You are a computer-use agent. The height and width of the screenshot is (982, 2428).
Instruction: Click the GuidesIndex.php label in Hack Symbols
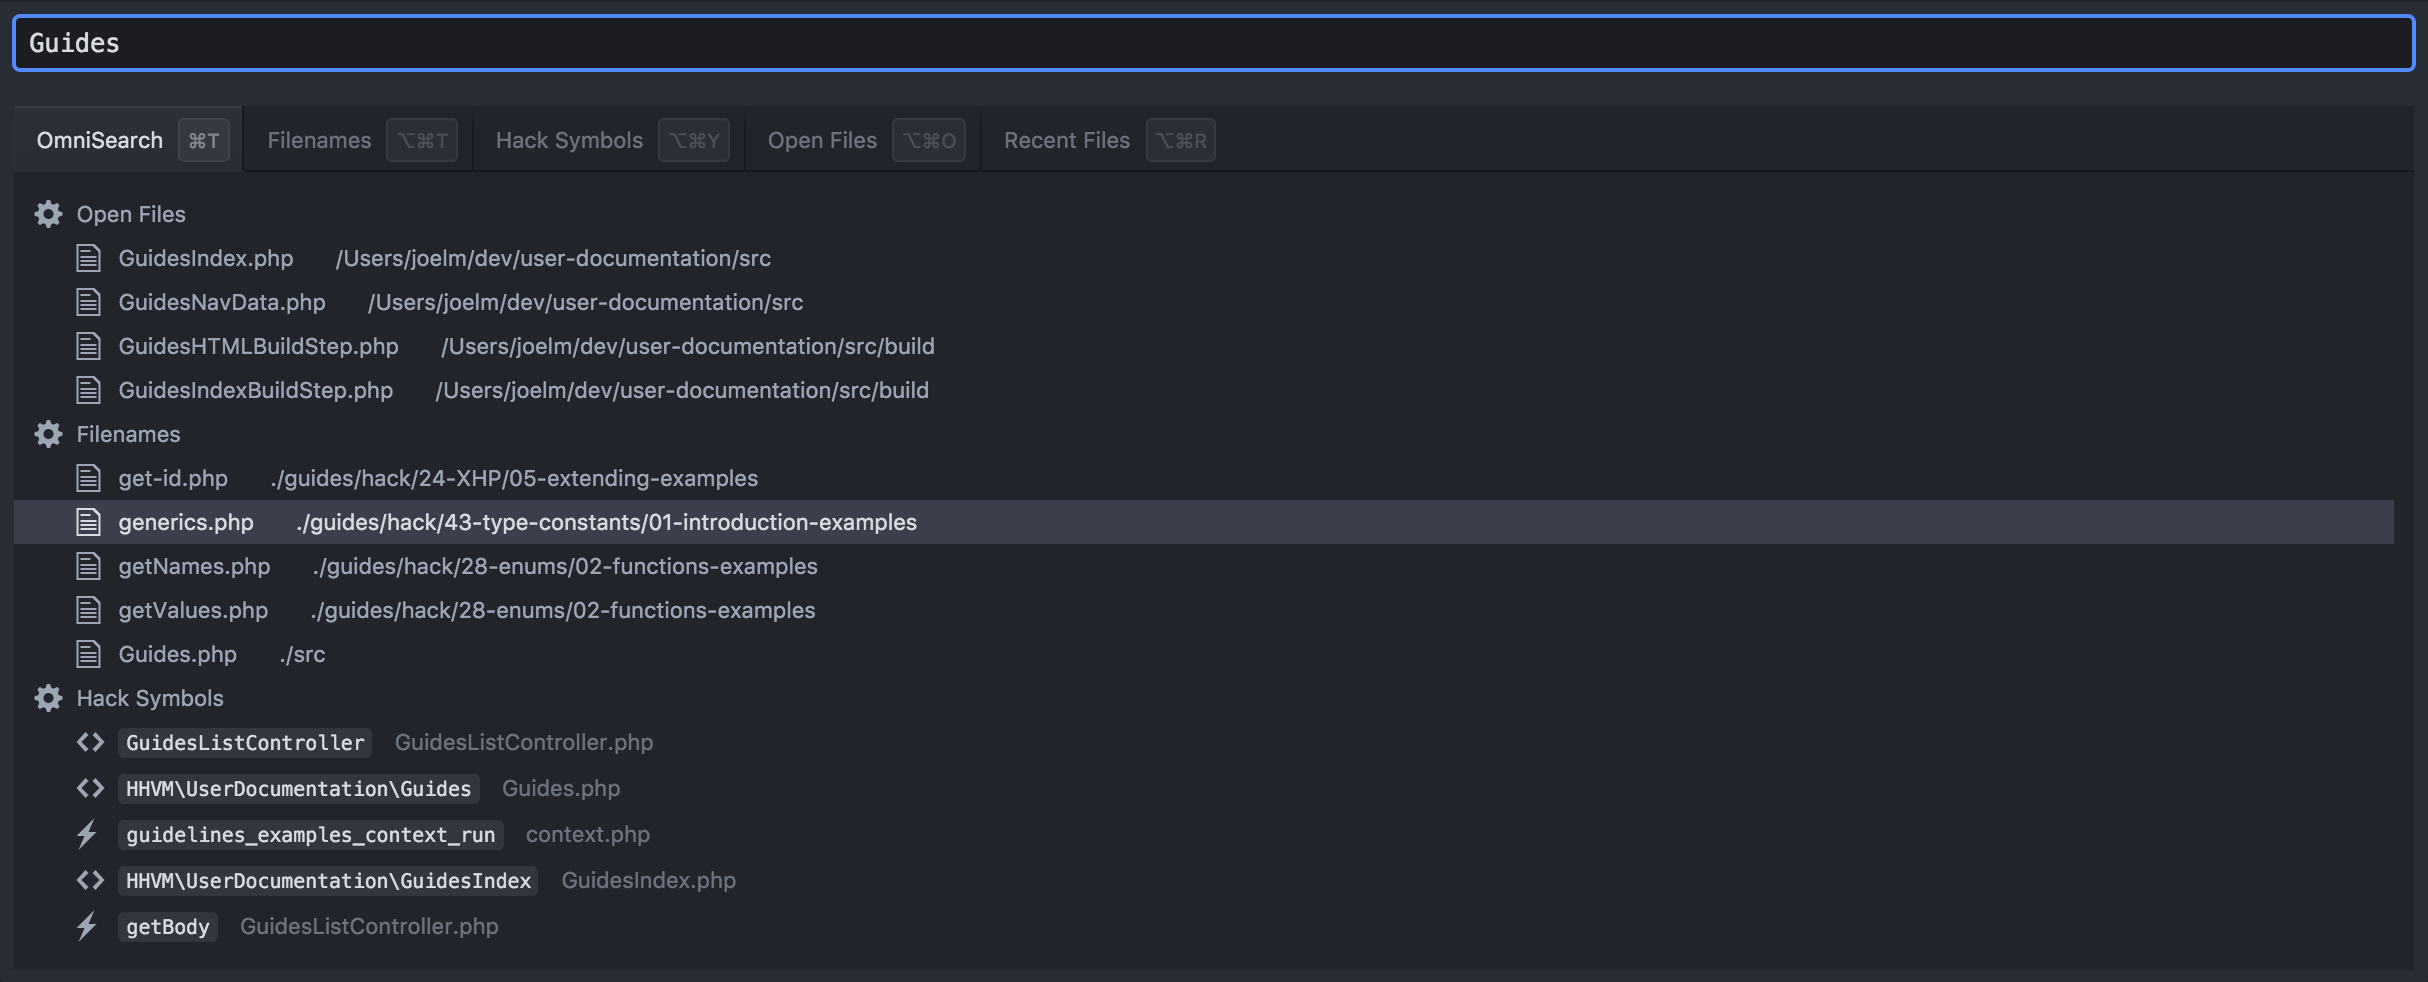(649, 880)
